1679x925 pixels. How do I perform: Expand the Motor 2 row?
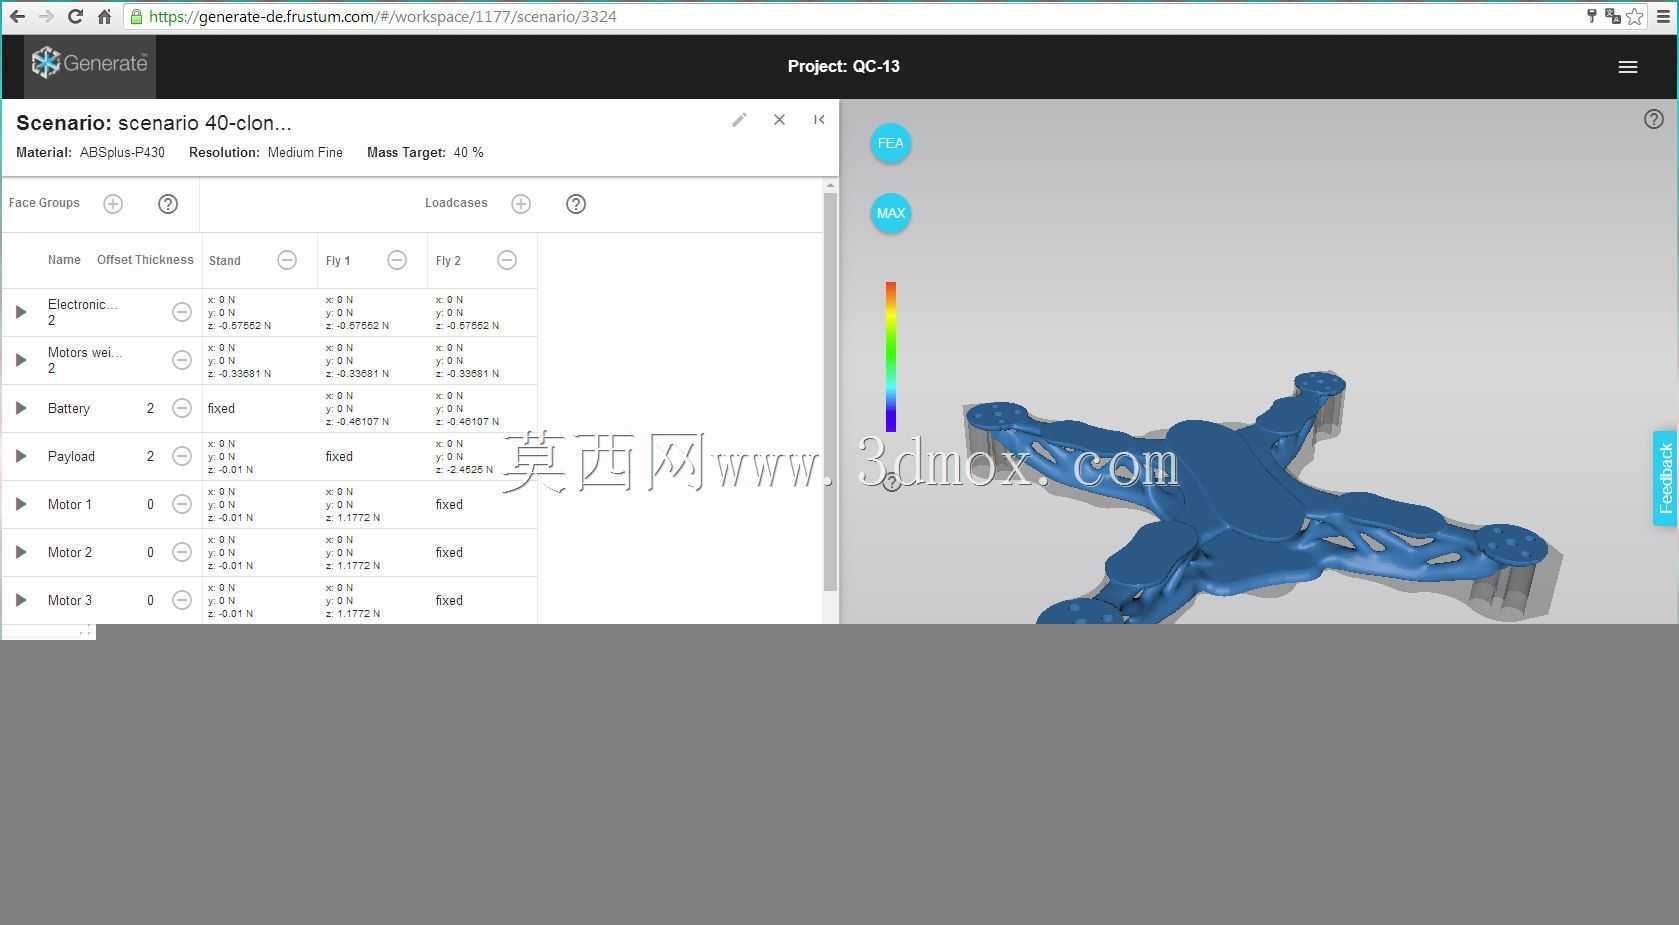21,552
